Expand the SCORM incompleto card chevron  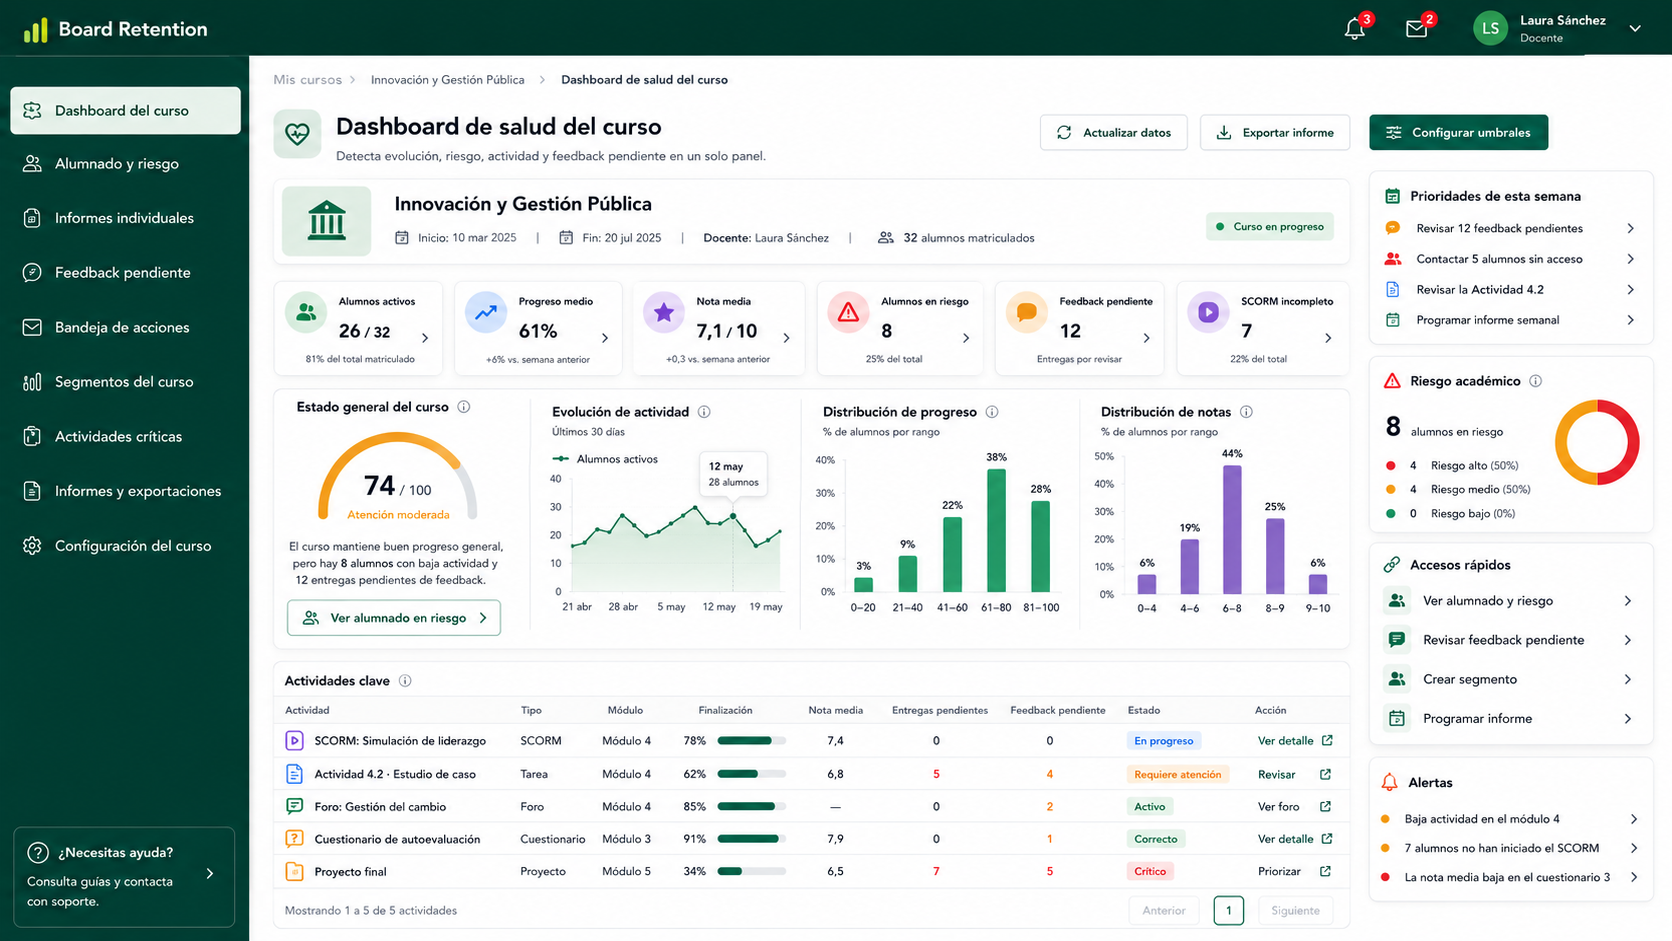1328,338
